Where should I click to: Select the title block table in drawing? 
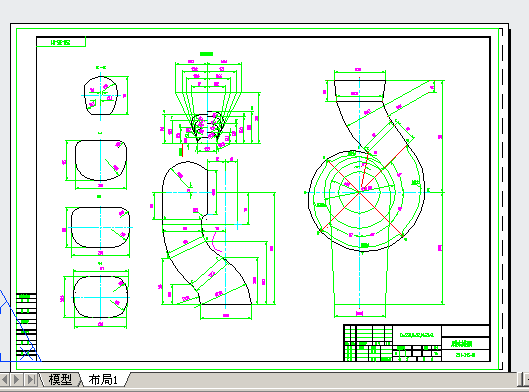point(417,343)
